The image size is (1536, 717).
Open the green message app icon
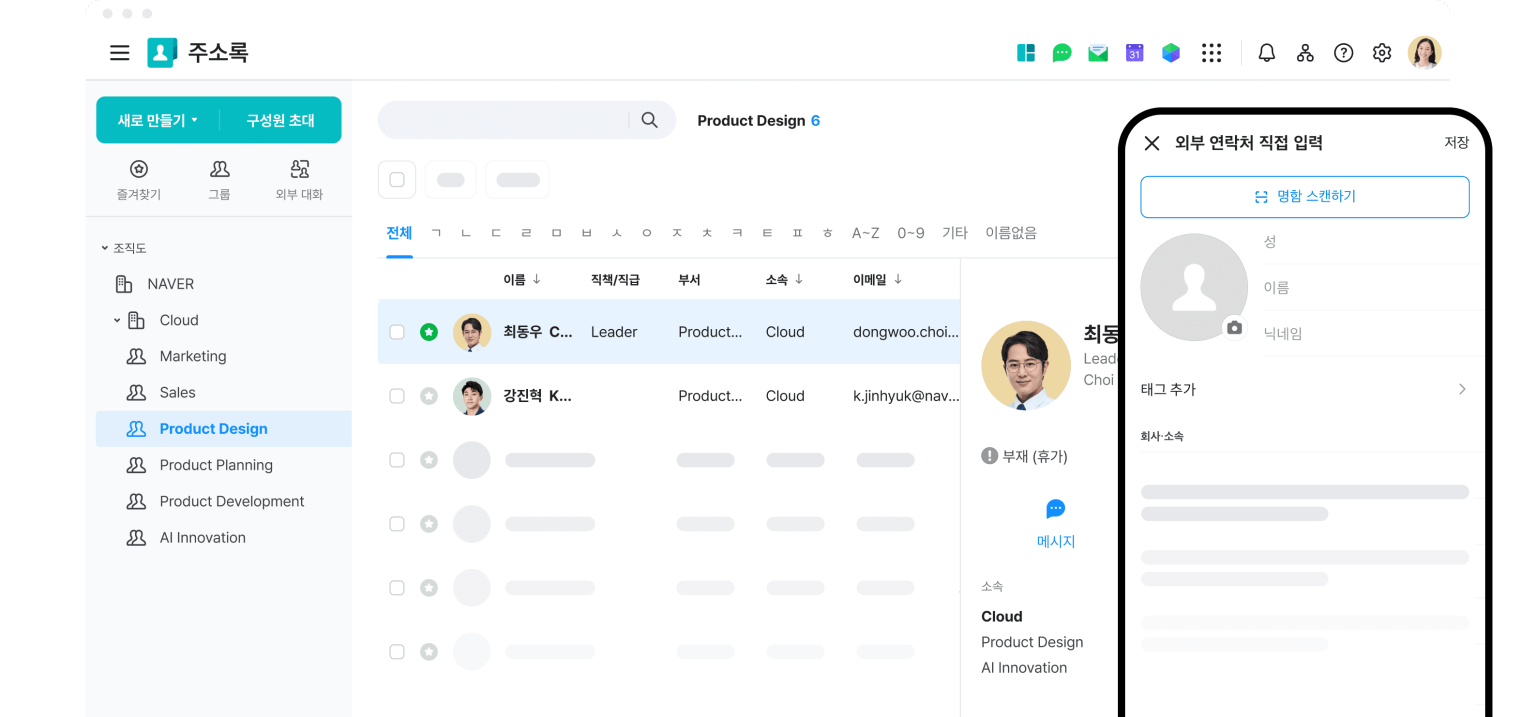pyautogui.click(x=1062, y=53)
